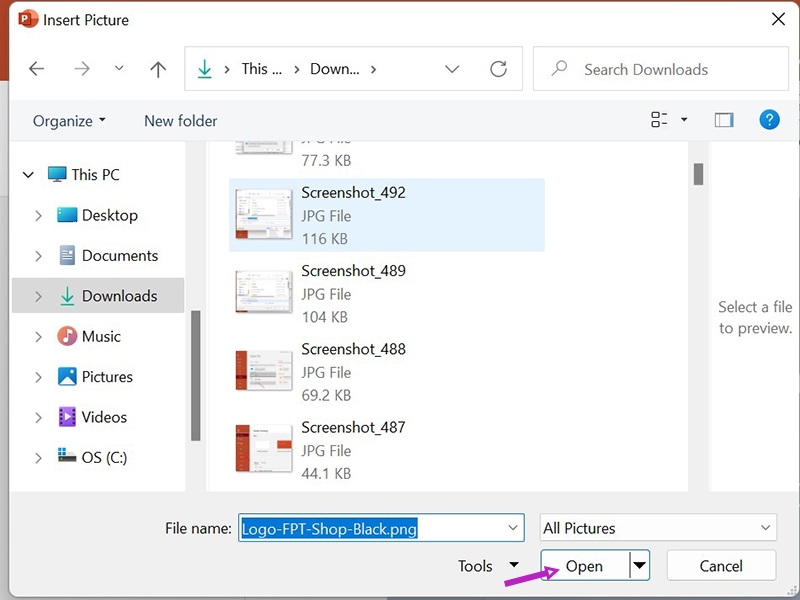Image resolution: width=800 pixels, height=600 pixels.
Task: Click the Search Downloads field
Action: coord(661,69)
